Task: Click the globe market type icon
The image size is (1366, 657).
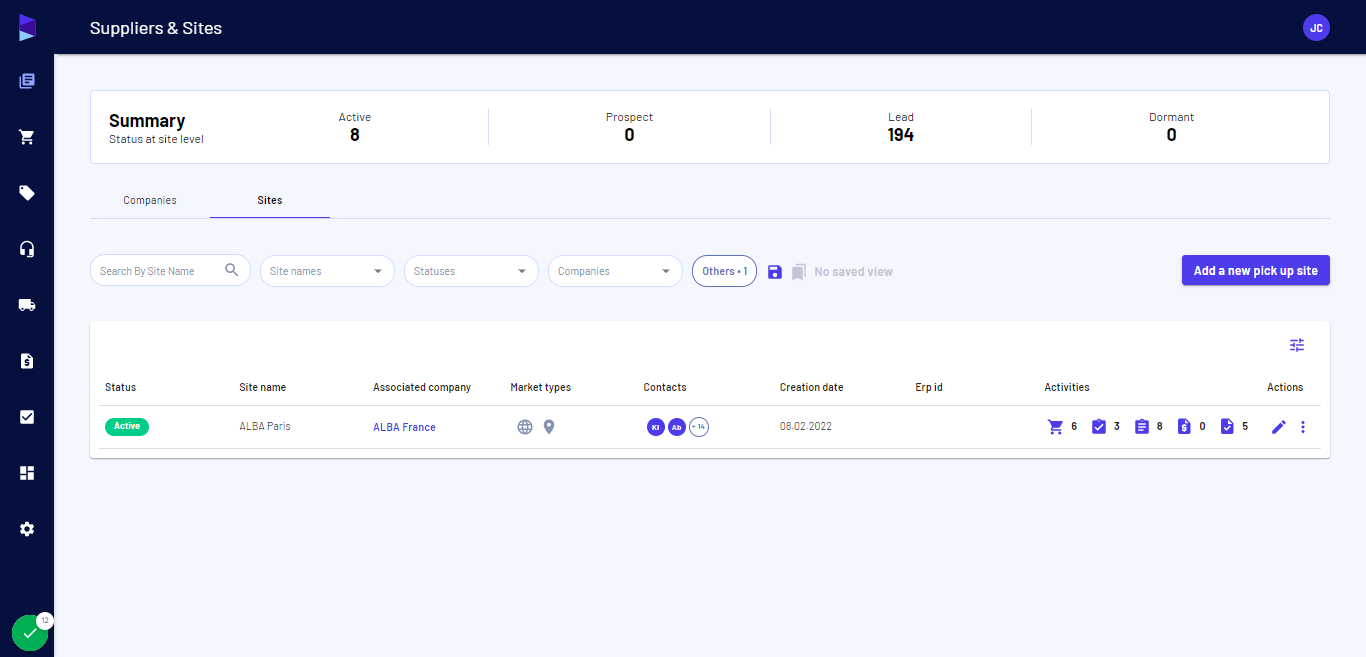Action: [x=525, y=427]
